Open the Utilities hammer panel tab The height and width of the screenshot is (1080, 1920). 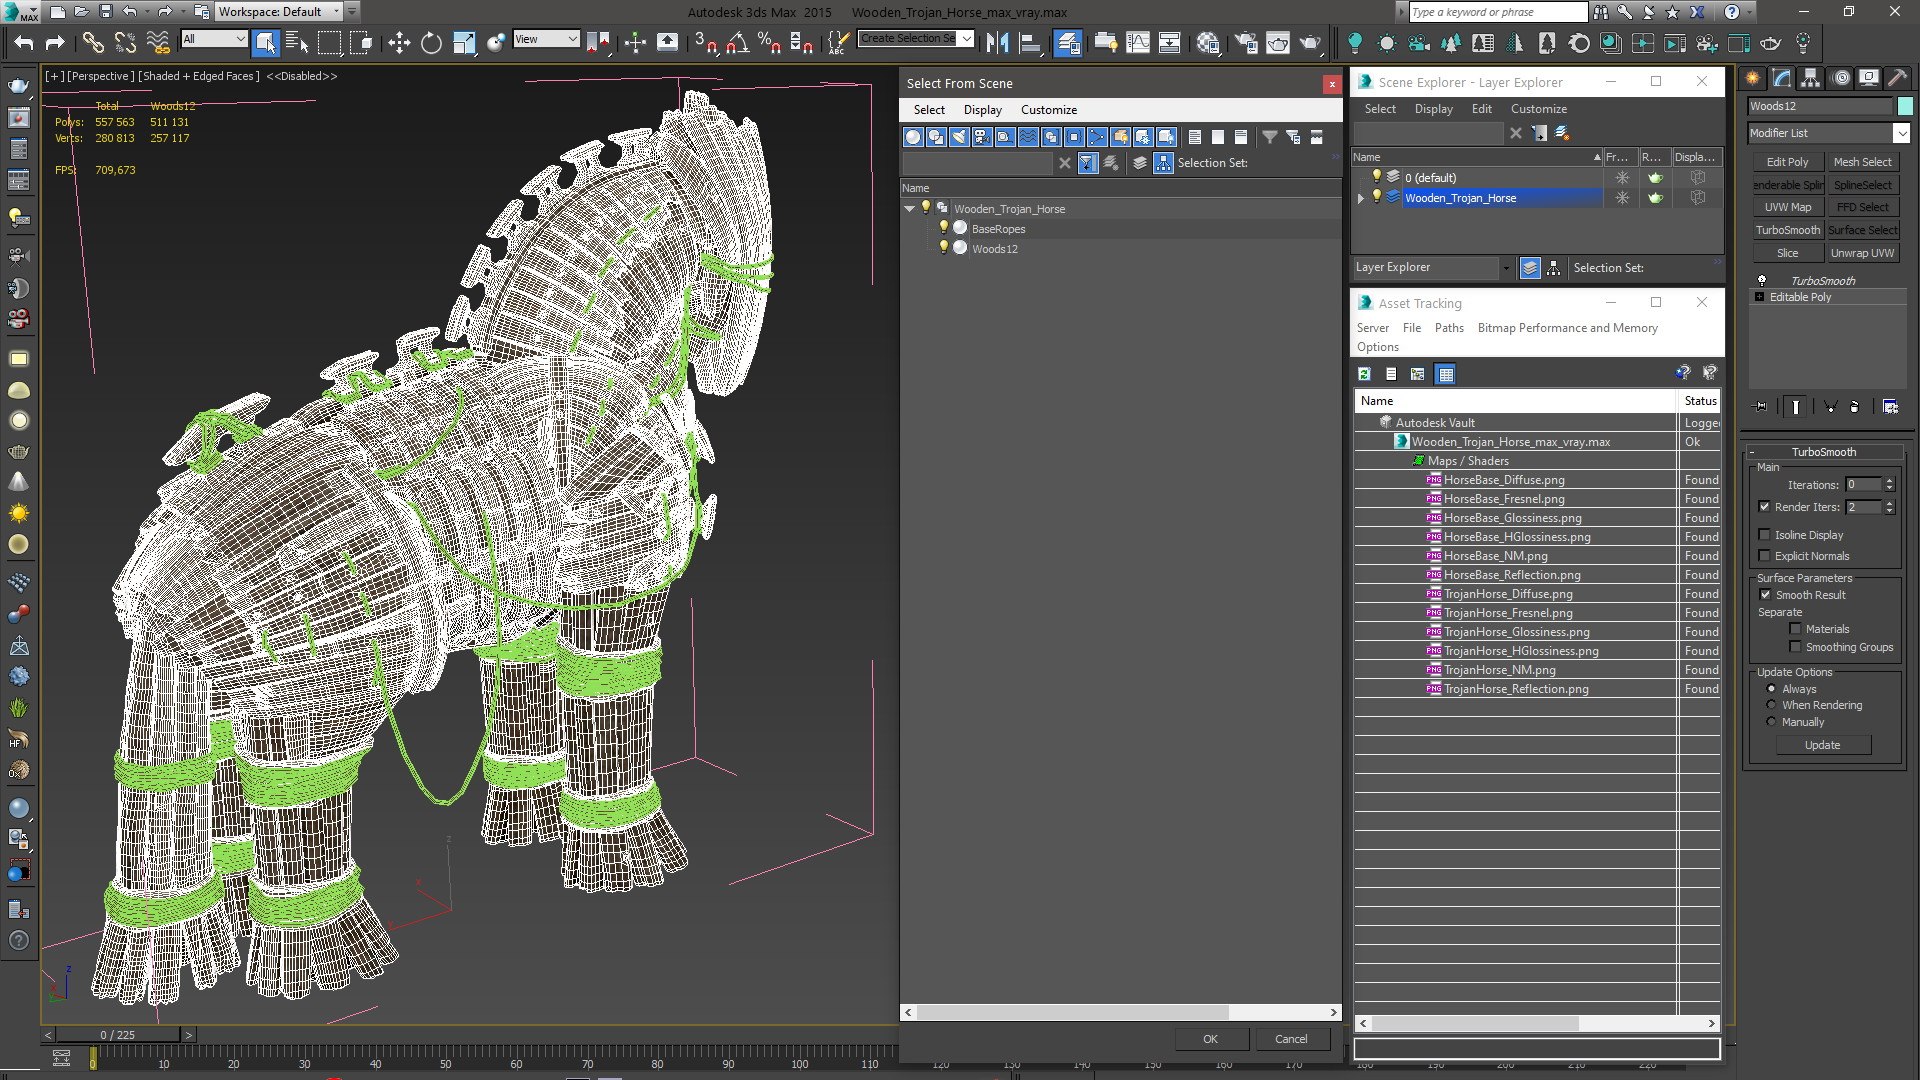[1897, 78]
